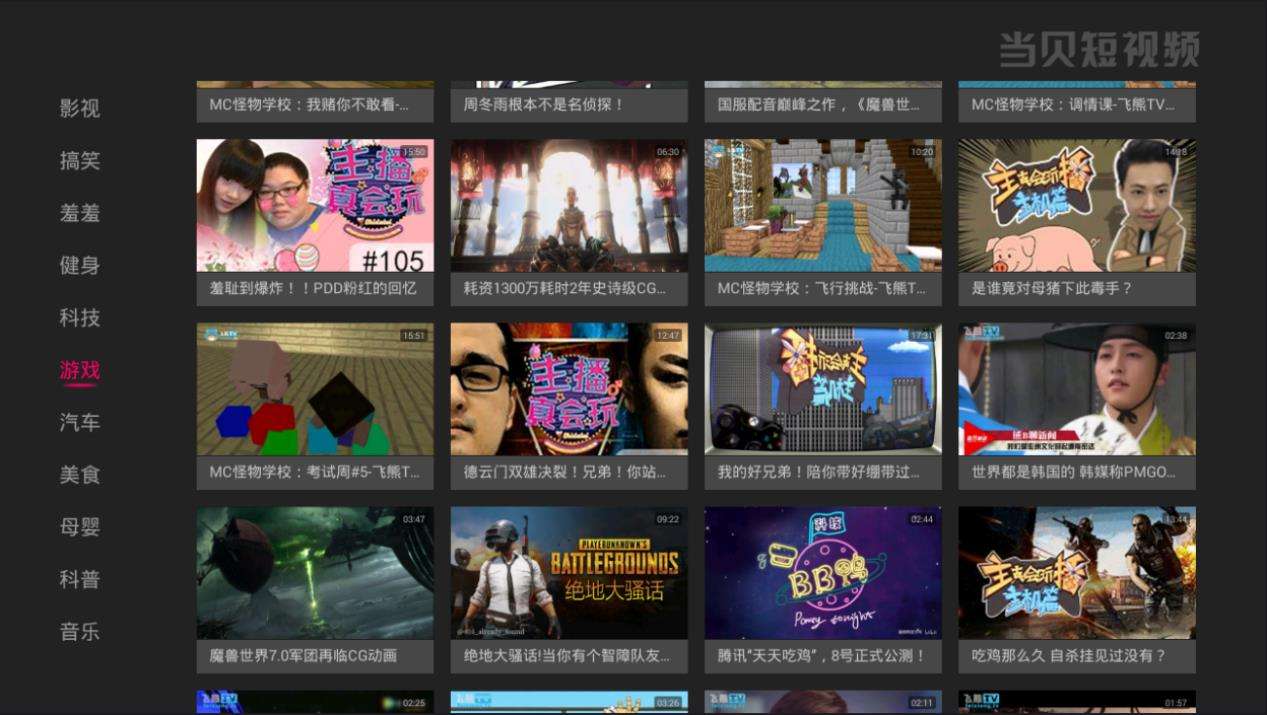Select the highlighted 游戏 category
This screenshot has width=1267, height=715.
click(x=80, y=370)
